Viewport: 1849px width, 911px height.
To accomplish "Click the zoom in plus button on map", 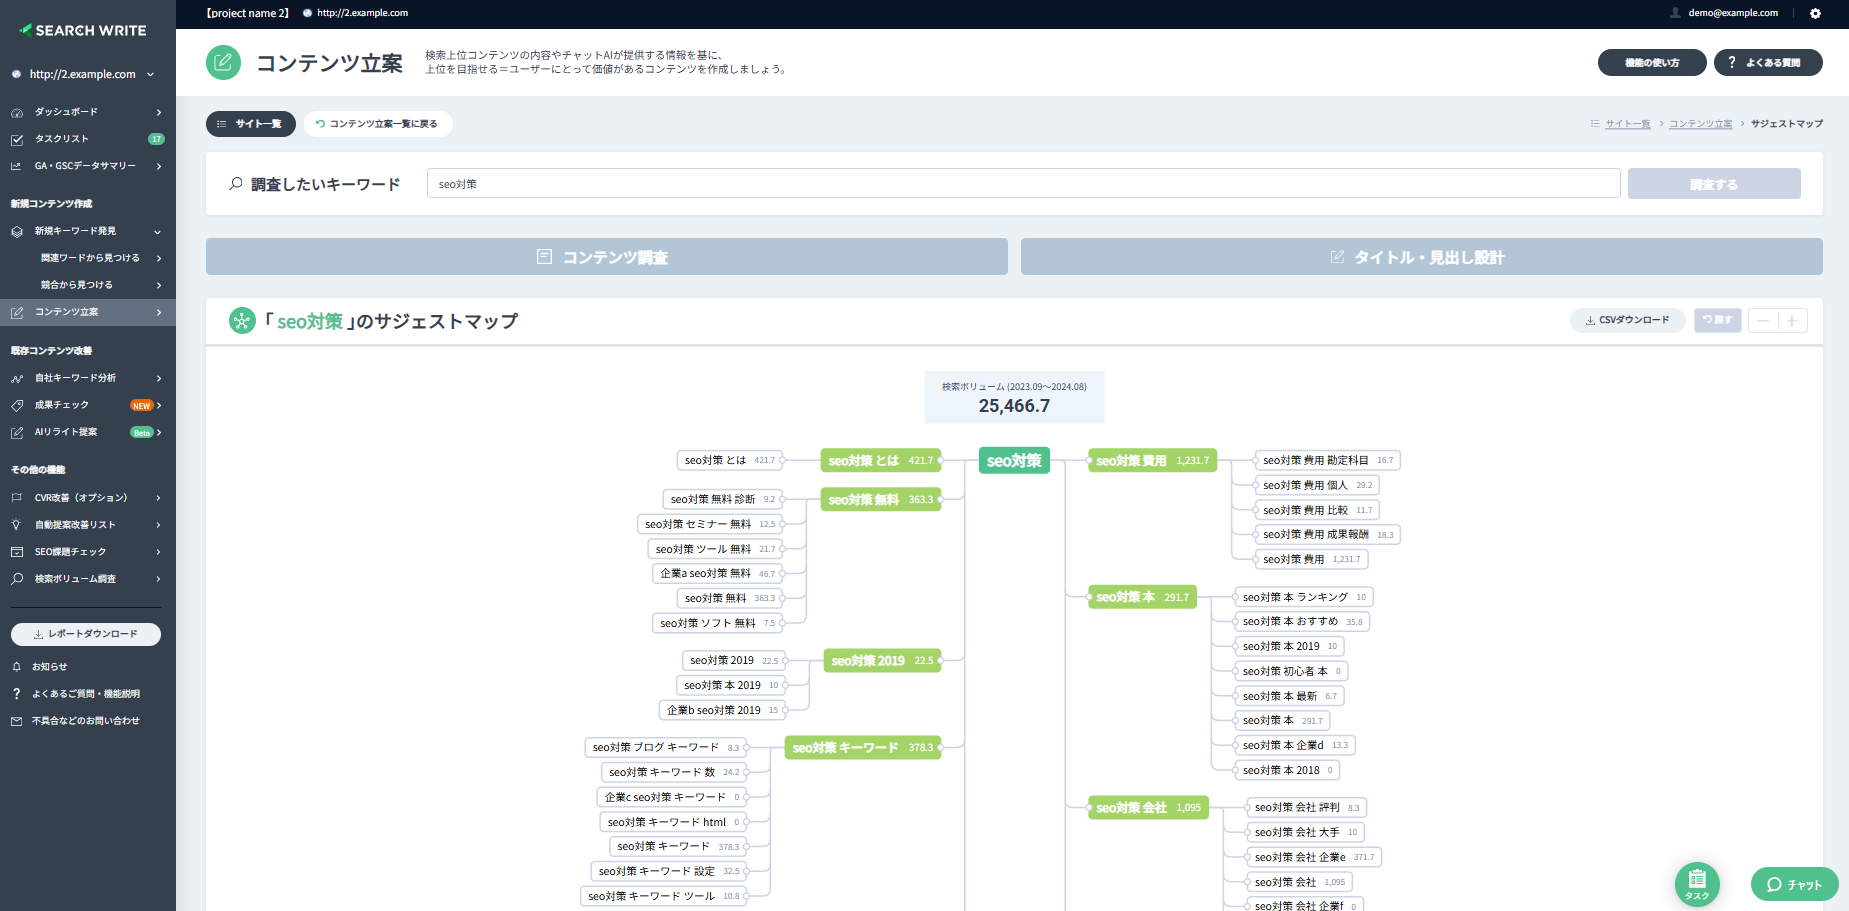I will point(1792,320).
